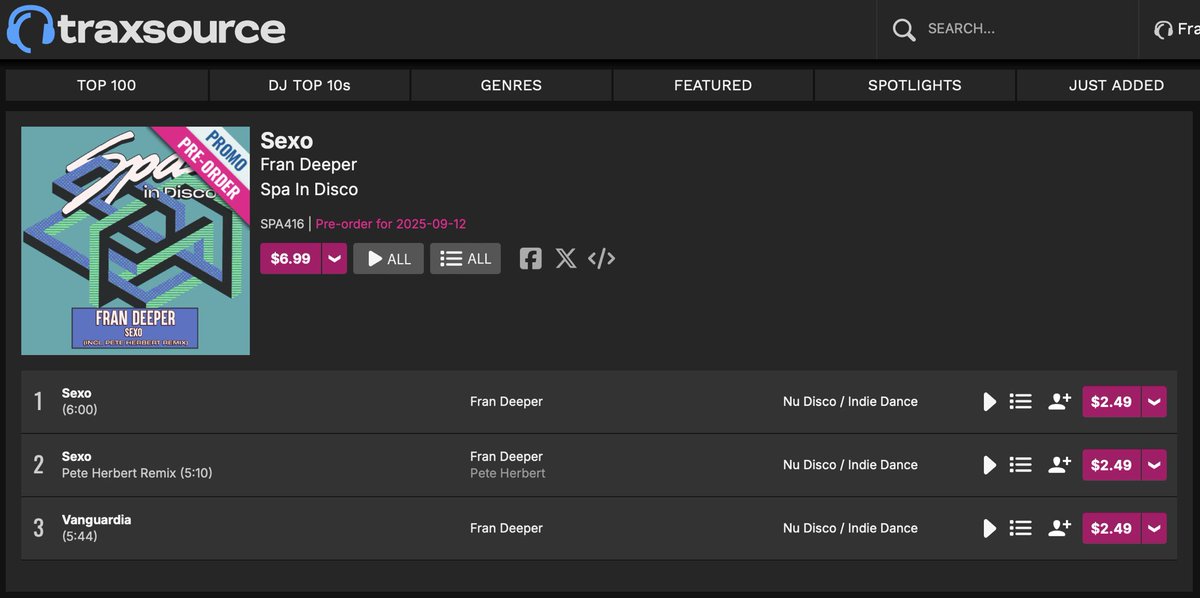
Task: Open the TOP 100 menu
Action: coord(107,85)
